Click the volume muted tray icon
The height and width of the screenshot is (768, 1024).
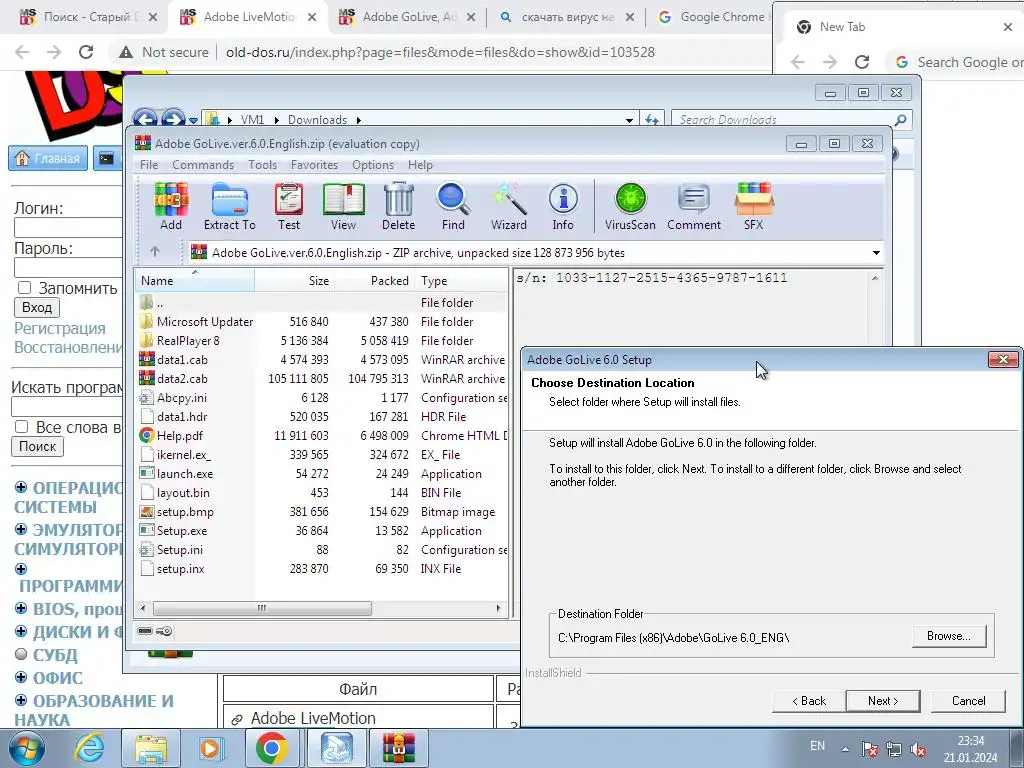(x=918, y=749)
